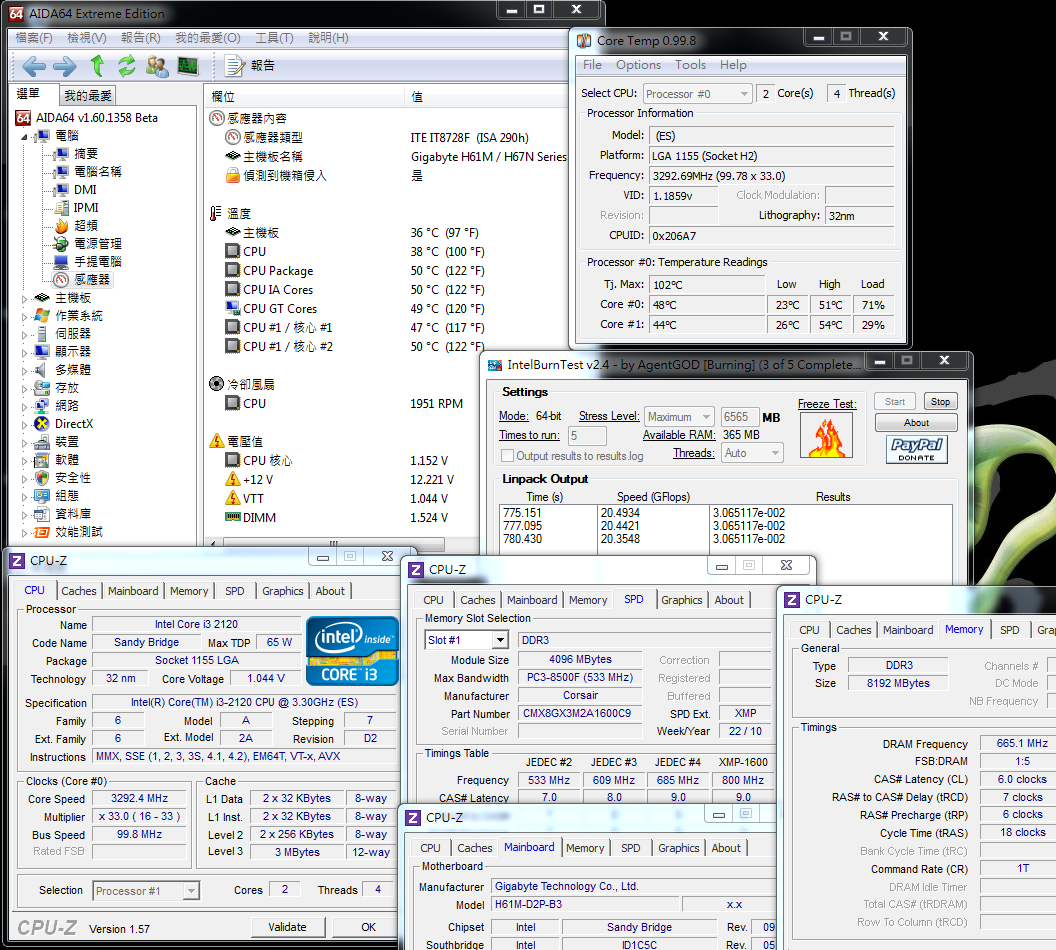
Task: Open the Tools menu in Core Temp
Action: click(690, 65)
